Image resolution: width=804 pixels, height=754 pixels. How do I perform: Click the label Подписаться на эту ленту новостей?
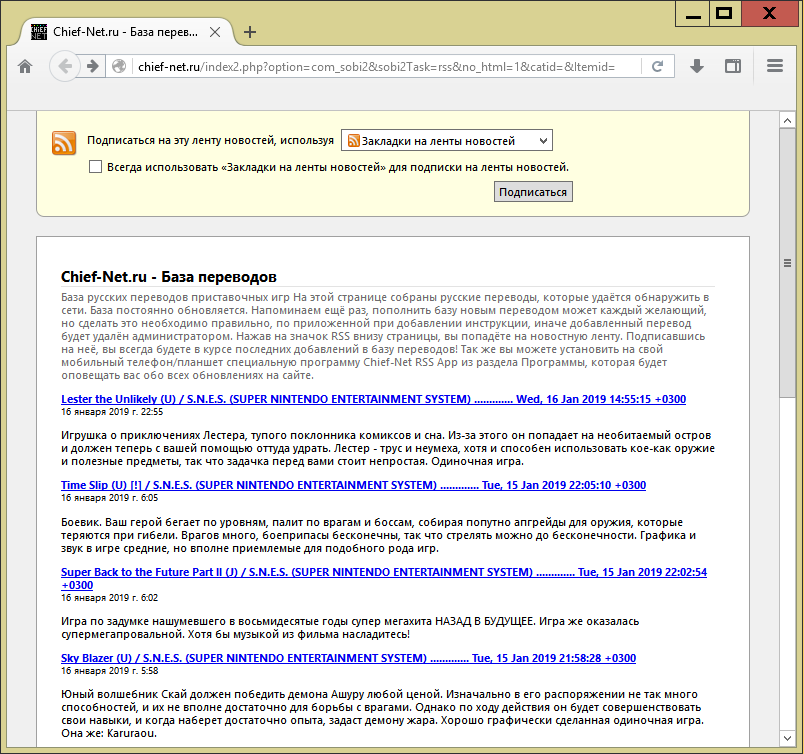click(x=210, y=141)
